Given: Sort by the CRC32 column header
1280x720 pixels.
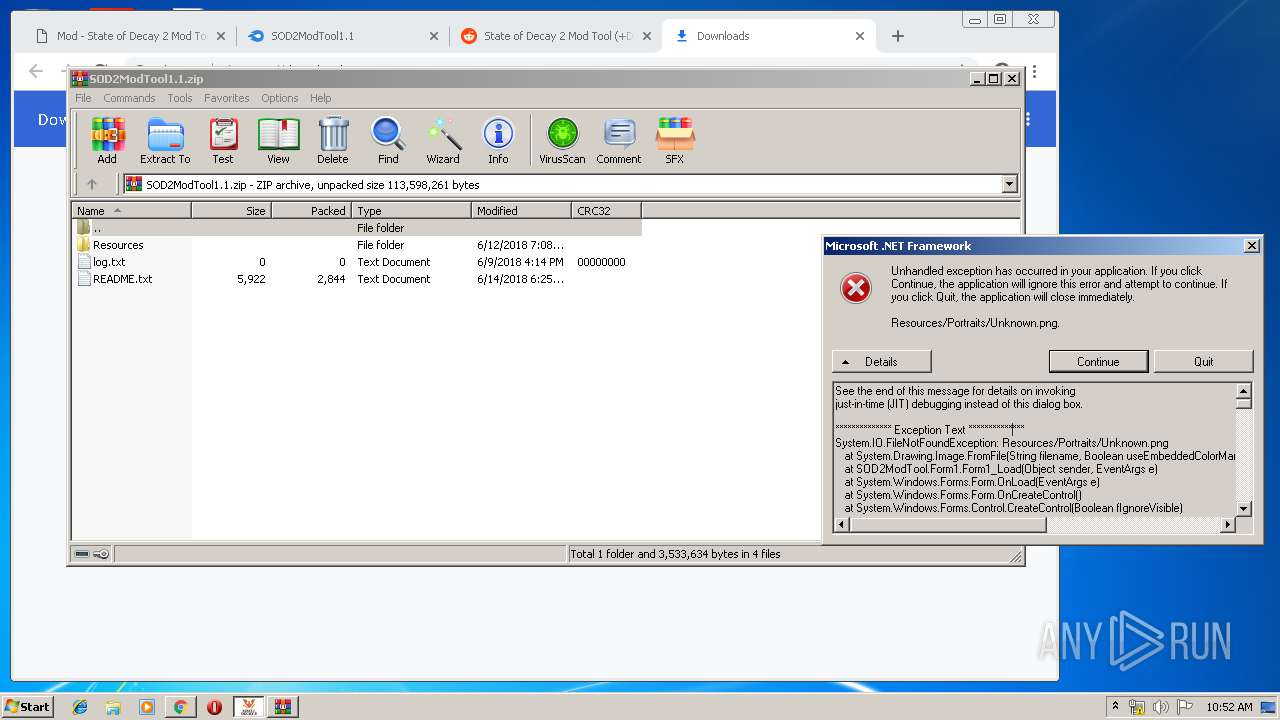Looking at the screenshot, I should click(x=606, y=210).
